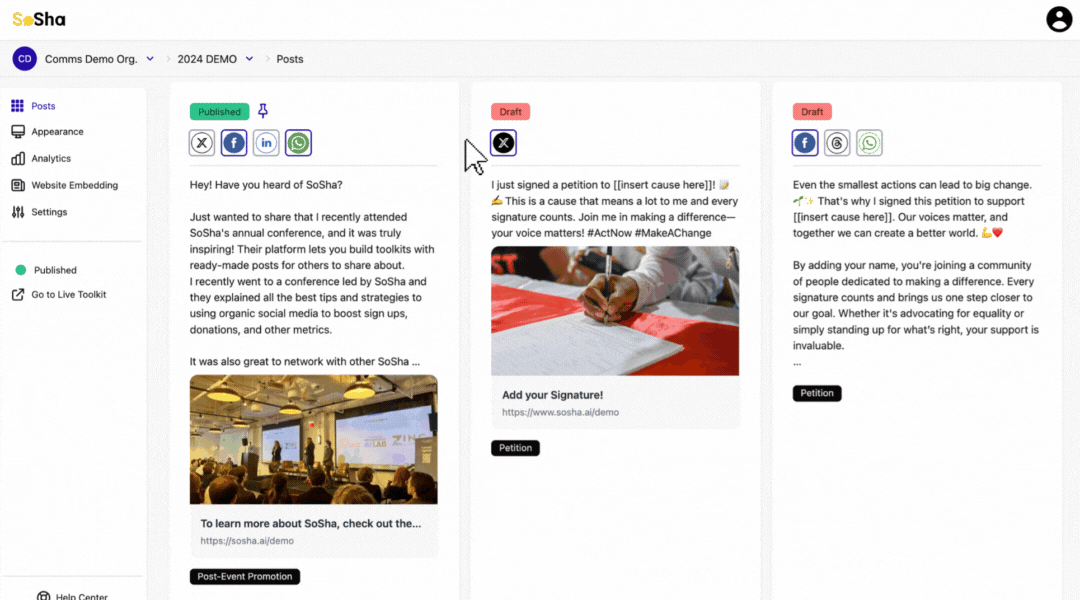Select LinkedIn icon on the published post
1080x600 pixels.
266,143
